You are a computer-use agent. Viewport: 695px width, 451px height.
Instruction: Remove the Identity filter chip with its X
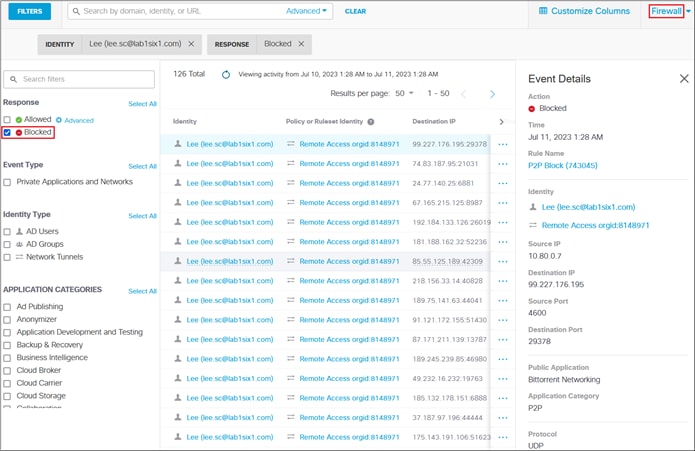191,44
